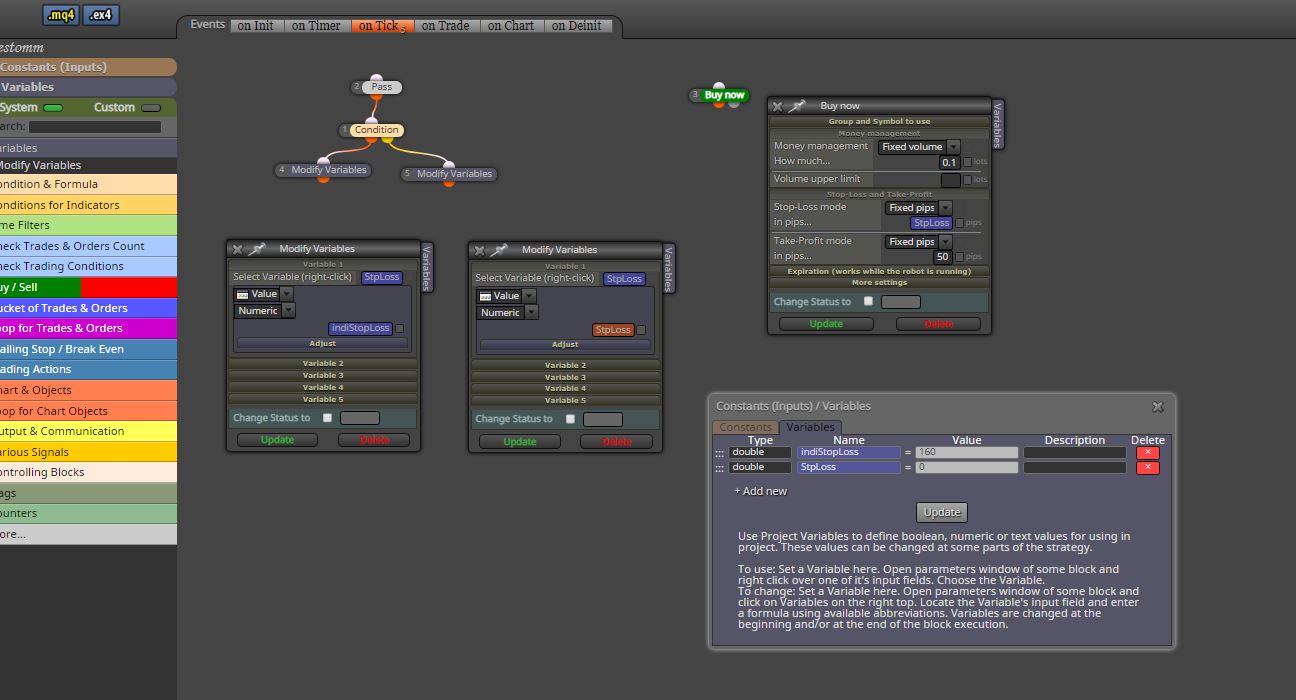Image resolution: width=1296 pixels, height=700 pixels.
Task: Click the + Add new link
Action: click(760, 491)
